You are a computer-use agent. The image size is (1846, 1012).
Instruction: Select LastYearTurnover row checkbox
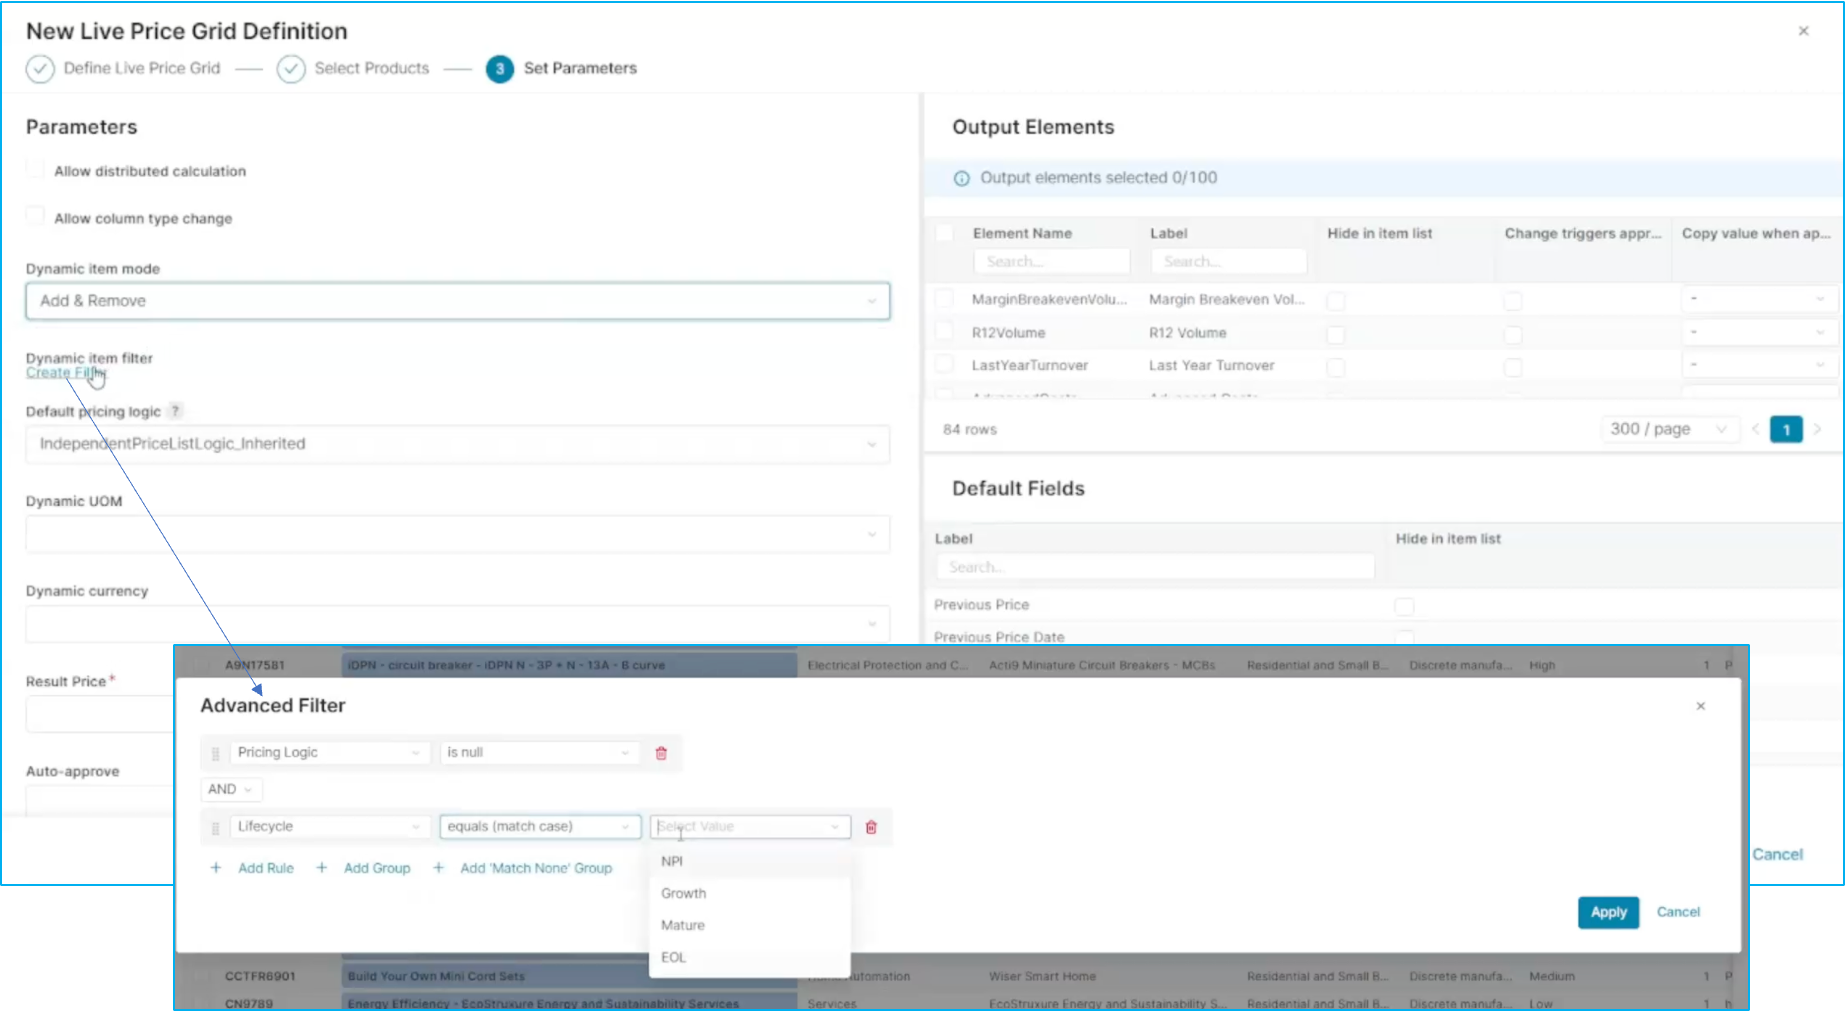[x=943, y=364]
